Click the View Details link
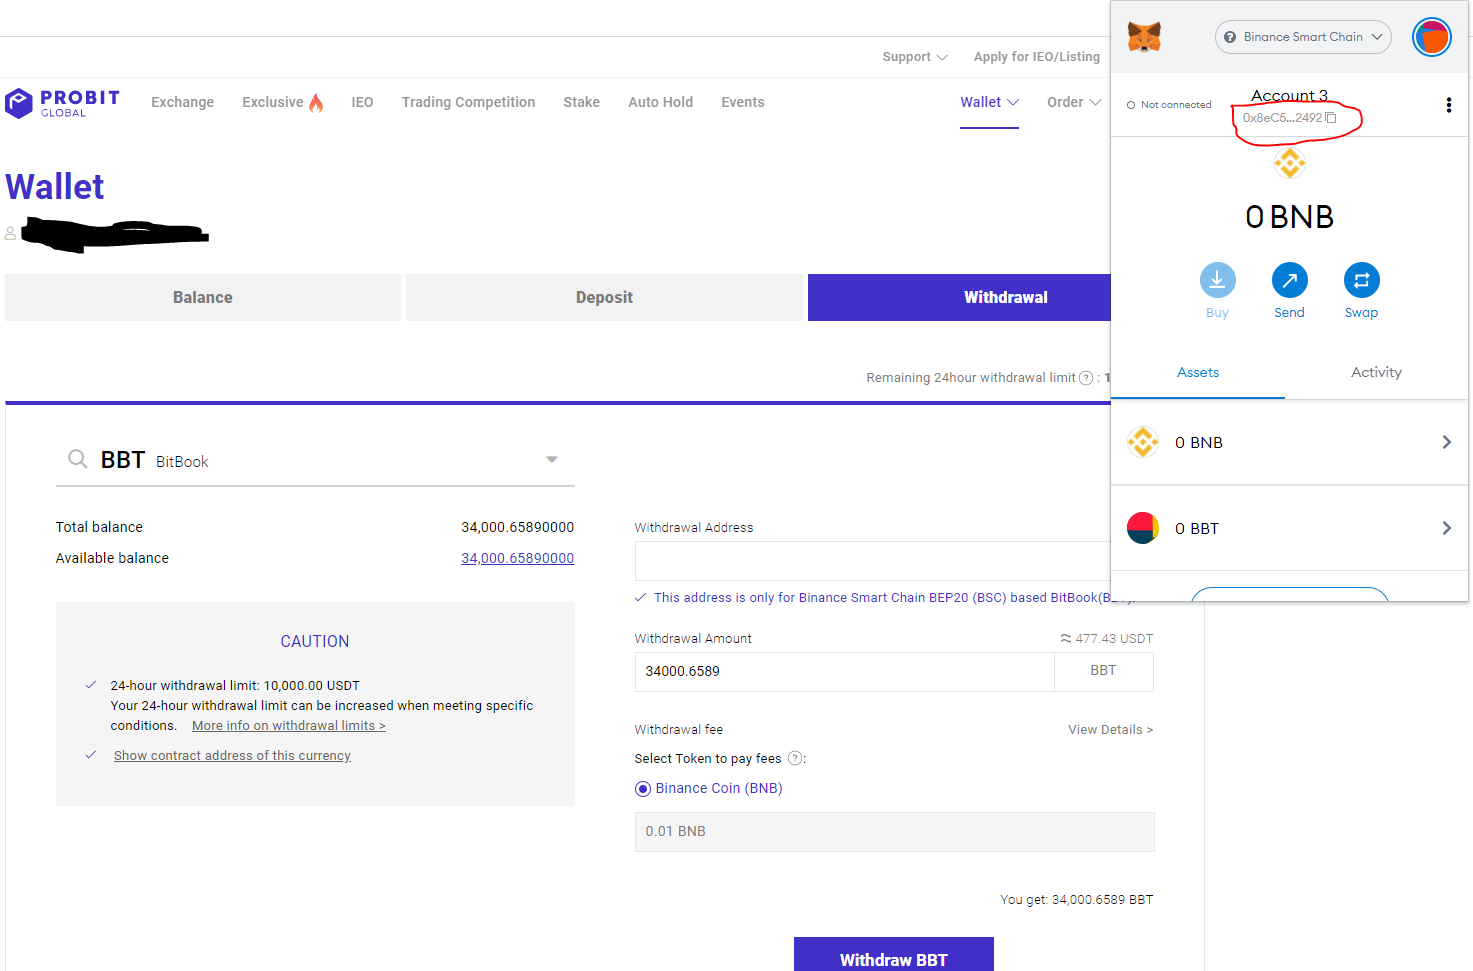 coord(1110,730)
